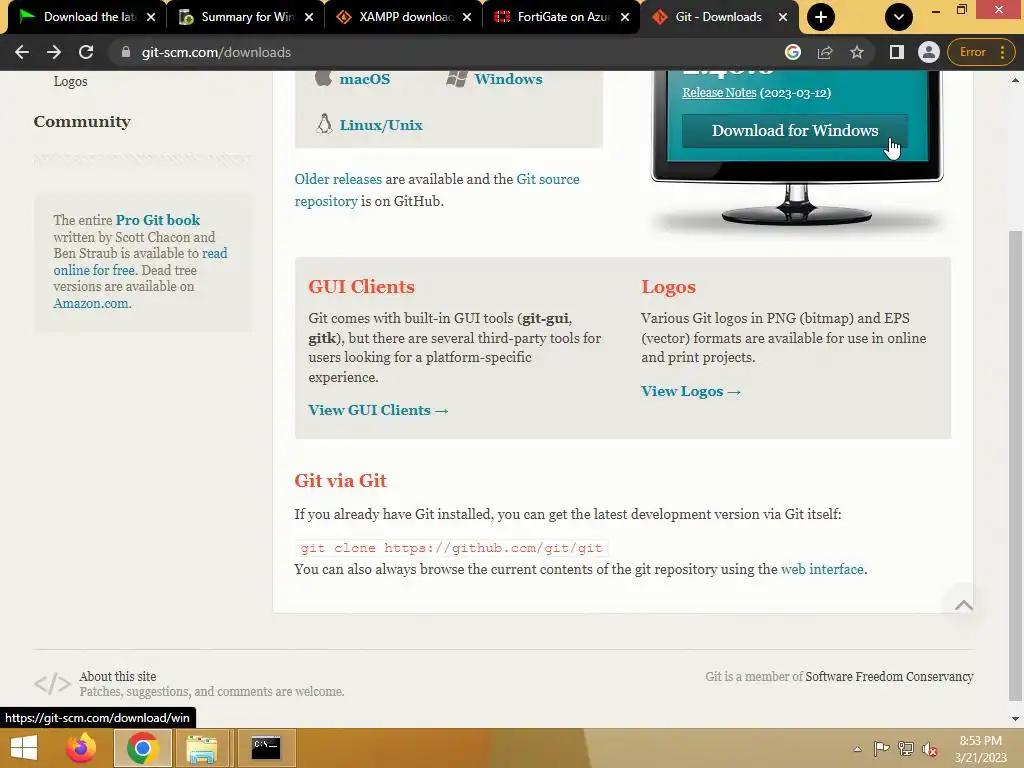The height and width of the screenshot is (768, 1024).
Task: Open Logos in the sidebar
Action: (x=71, y=82)
